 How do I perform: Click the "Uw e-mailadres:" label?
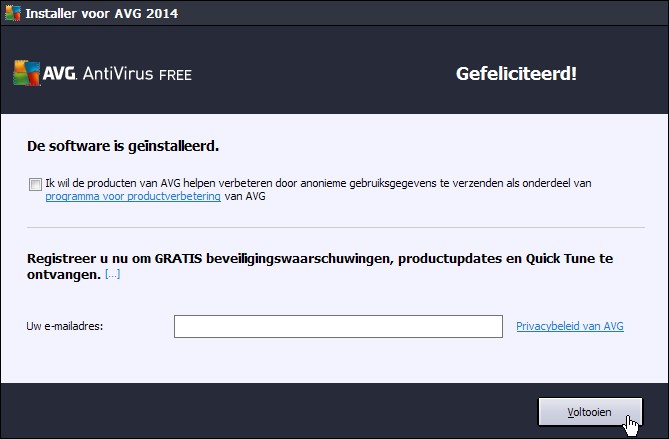tap(67, 327)
